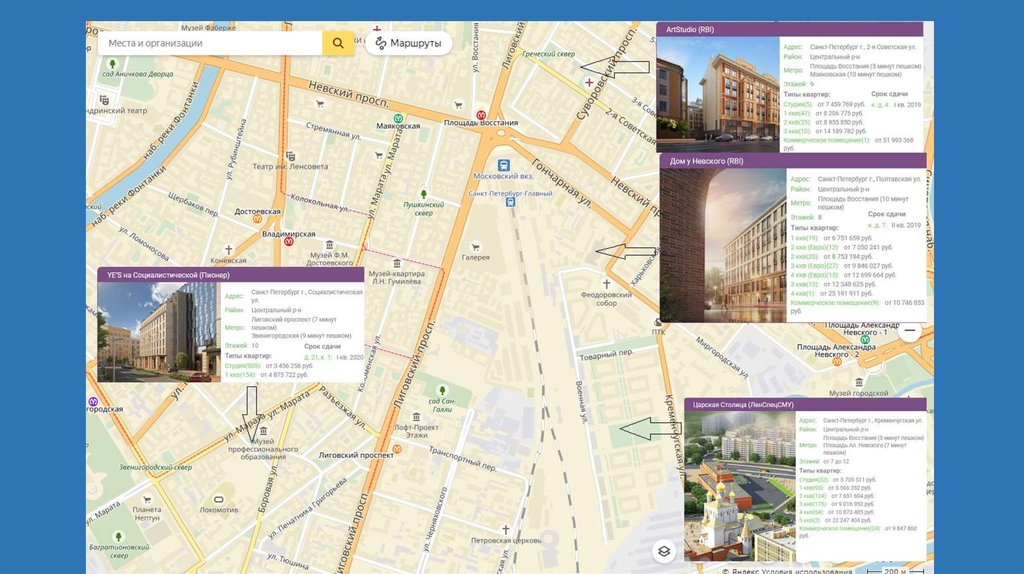This screenshot has width=1024, height=574.
Task: Select the Пушкинский сквер tree icon
Action: [423, 192]
